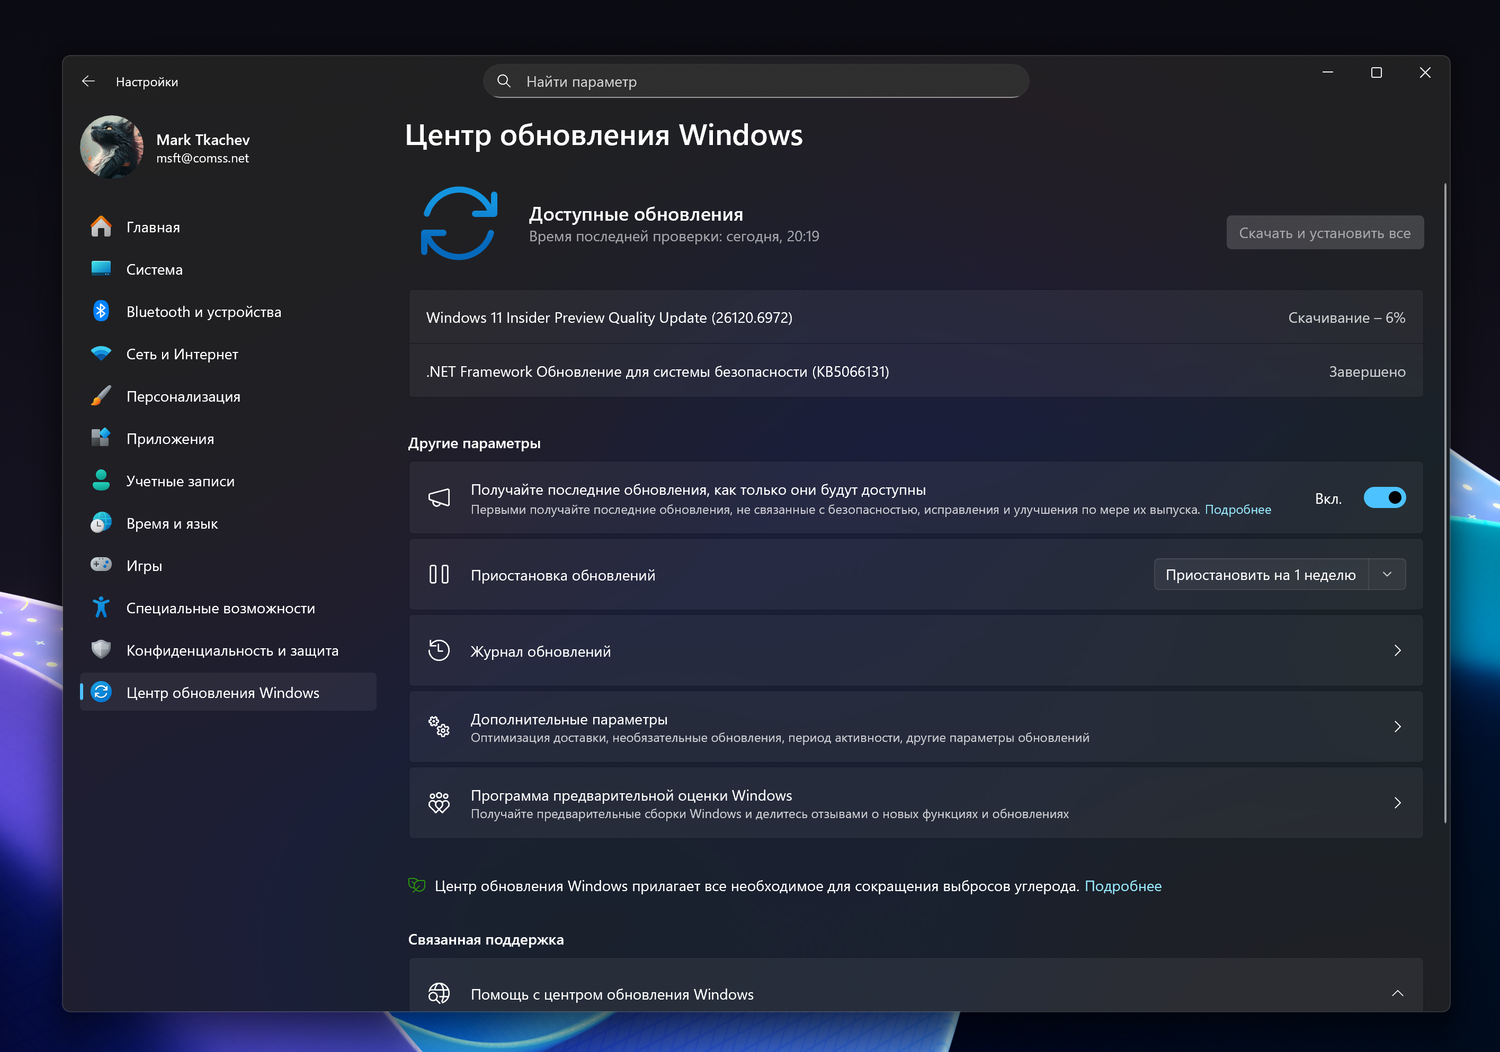This screenshot has height=1052, width=1500.
Task: Click the Учетные записи person icon
Action: (101, 480)
